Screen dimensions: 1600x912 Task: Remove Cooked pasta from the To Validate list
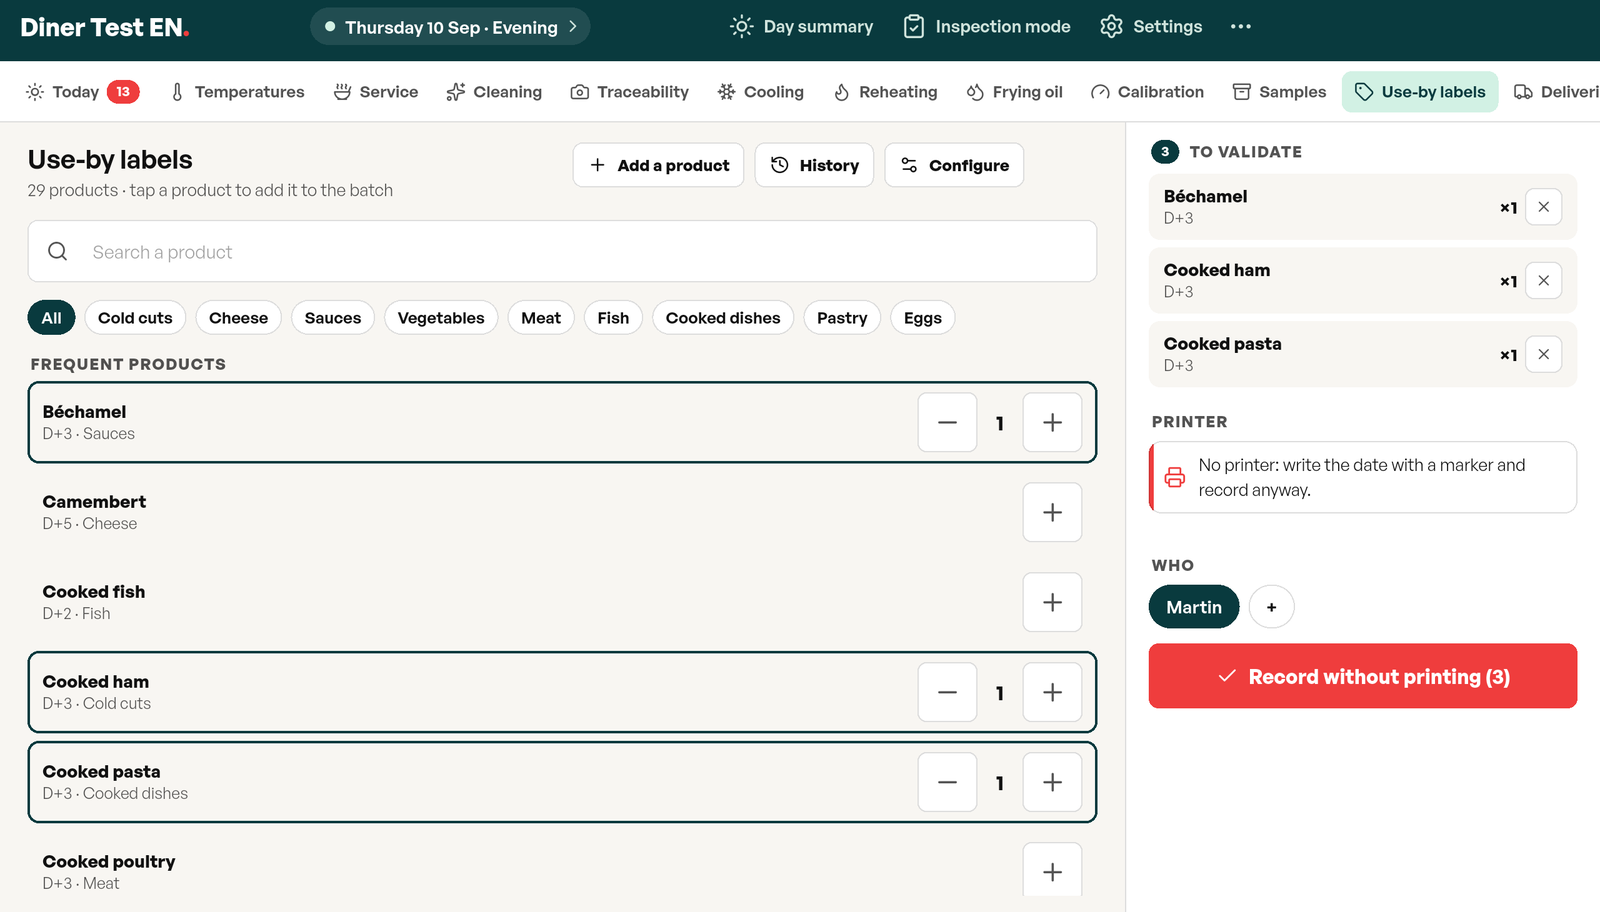[1543, 354]
